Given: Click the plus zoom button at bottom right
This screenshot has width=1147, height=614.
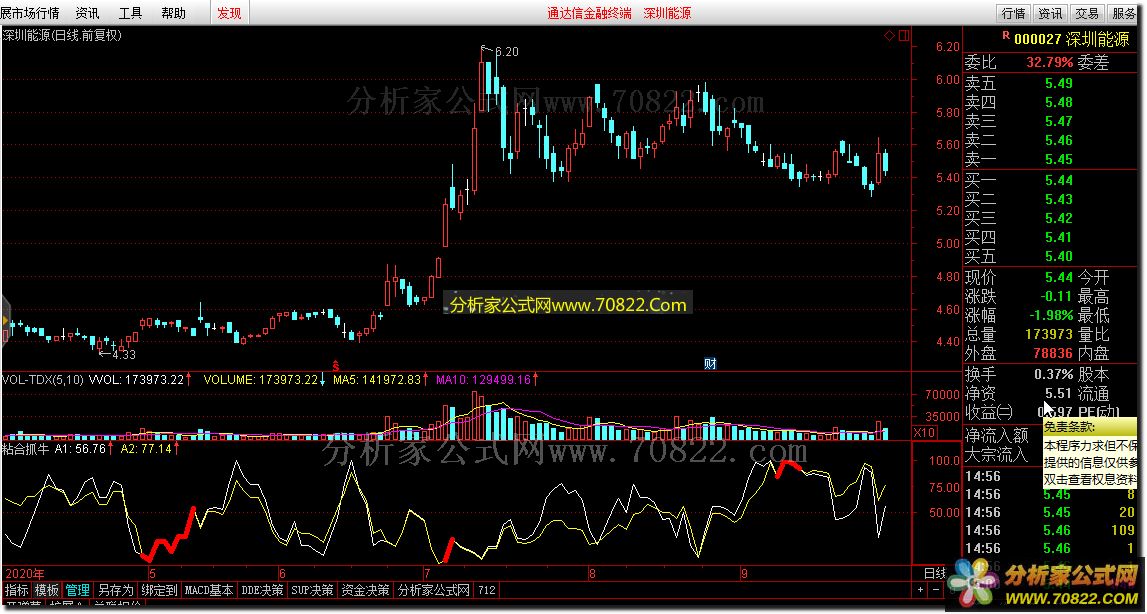Looking at the screenshot, I should (x=920, y=590).
